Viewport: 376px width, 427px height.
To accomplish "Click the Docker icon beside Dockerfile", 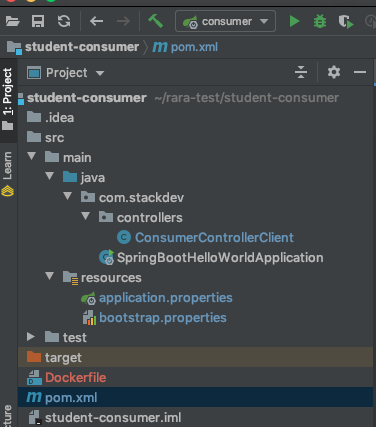I will [34, 377].
